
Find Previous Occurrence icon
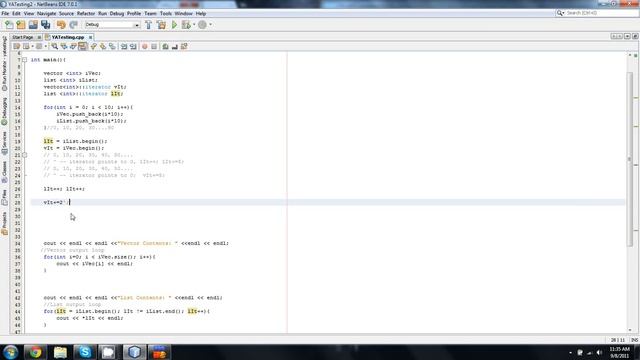pos(64,47)
